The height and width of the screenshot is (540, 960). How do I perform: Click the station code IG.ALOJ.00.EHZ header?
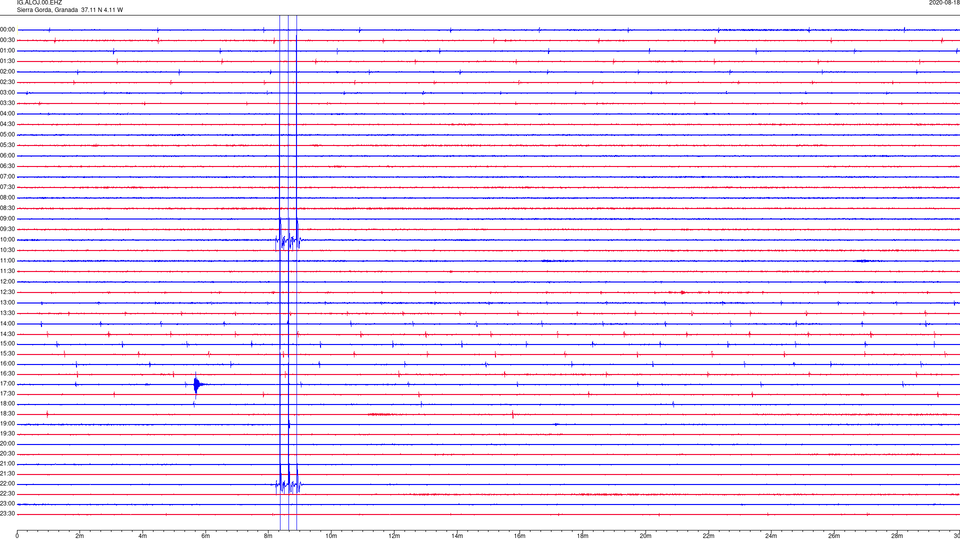[39, 3]
